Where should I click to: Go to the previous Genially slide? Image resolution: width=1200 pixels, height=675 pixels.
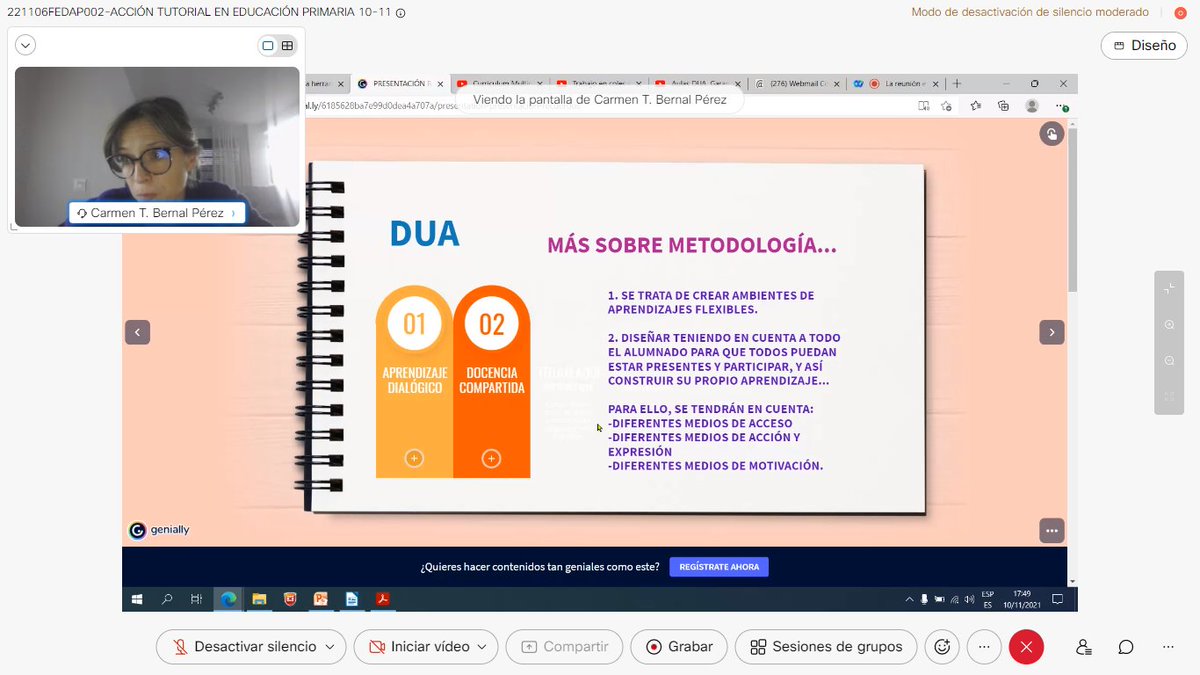pyautogui.click(x=137, y=332)
